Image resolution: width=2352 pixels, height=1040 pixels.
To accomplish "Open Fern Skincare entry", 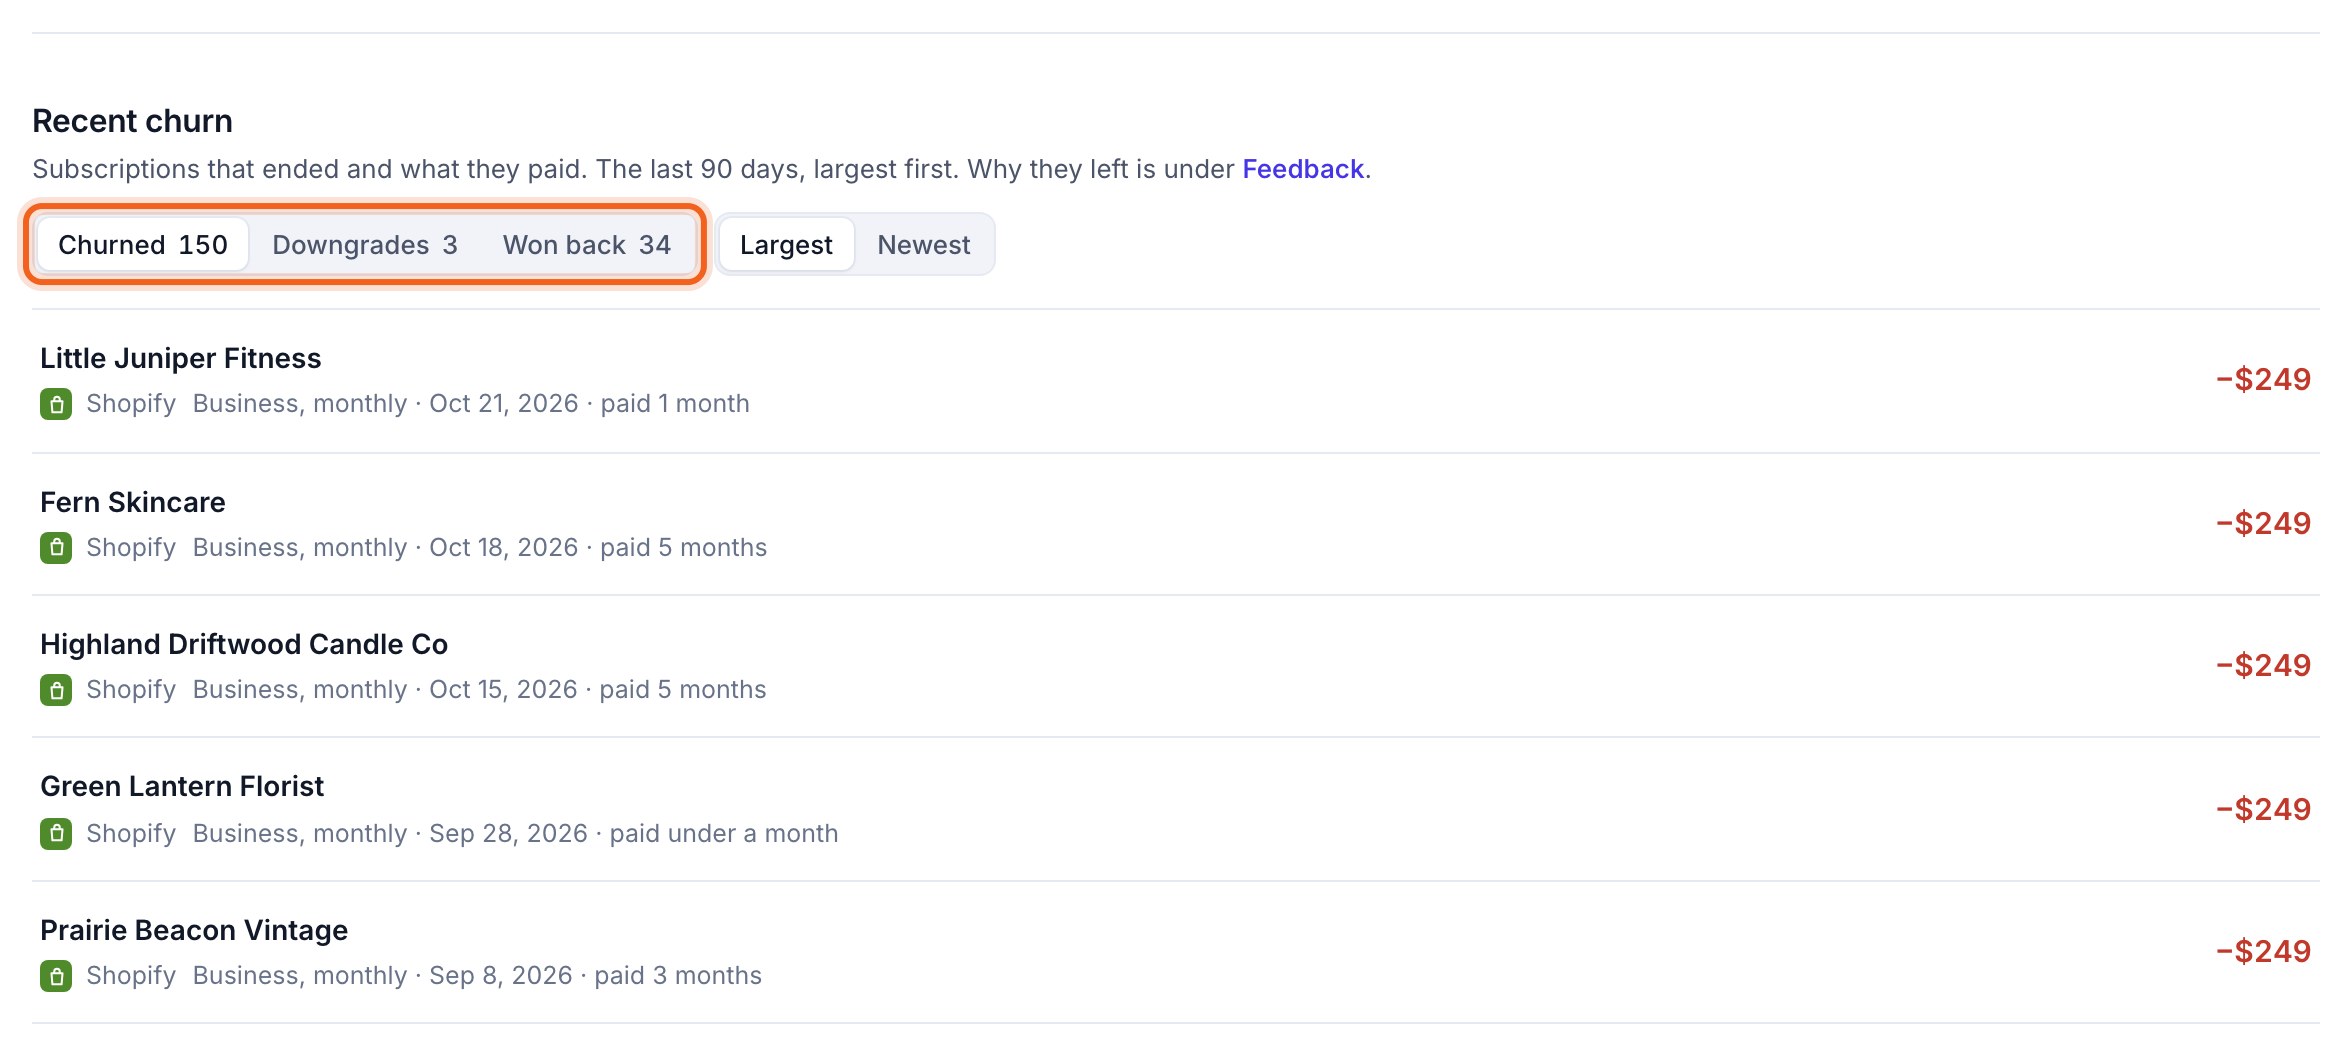I will pyautogui.click(x=1176, y=524).
